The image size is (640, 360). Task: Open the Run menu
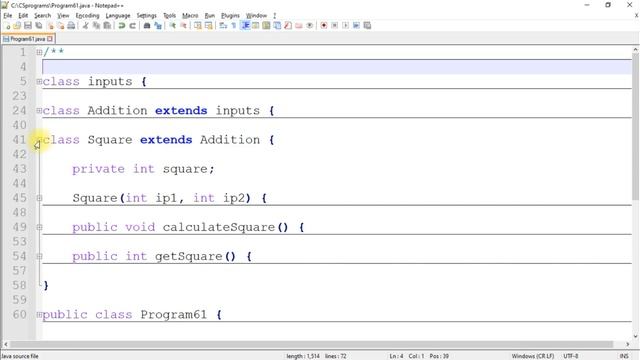[x=209, y=16]
